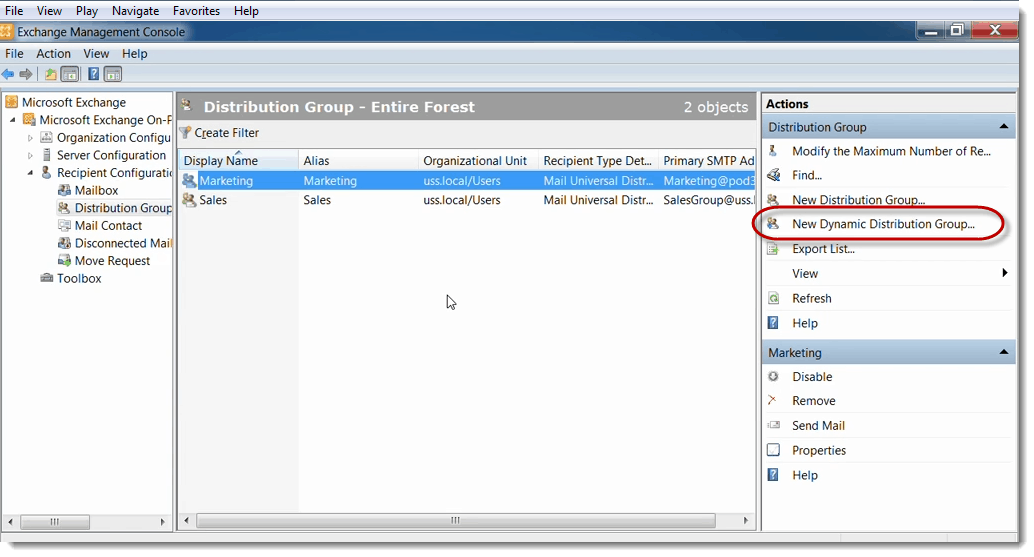The height and width of the screenshot is (557, 1034).
Task: Click the results scrollbar left arrow
Action: tap(187, 521)
